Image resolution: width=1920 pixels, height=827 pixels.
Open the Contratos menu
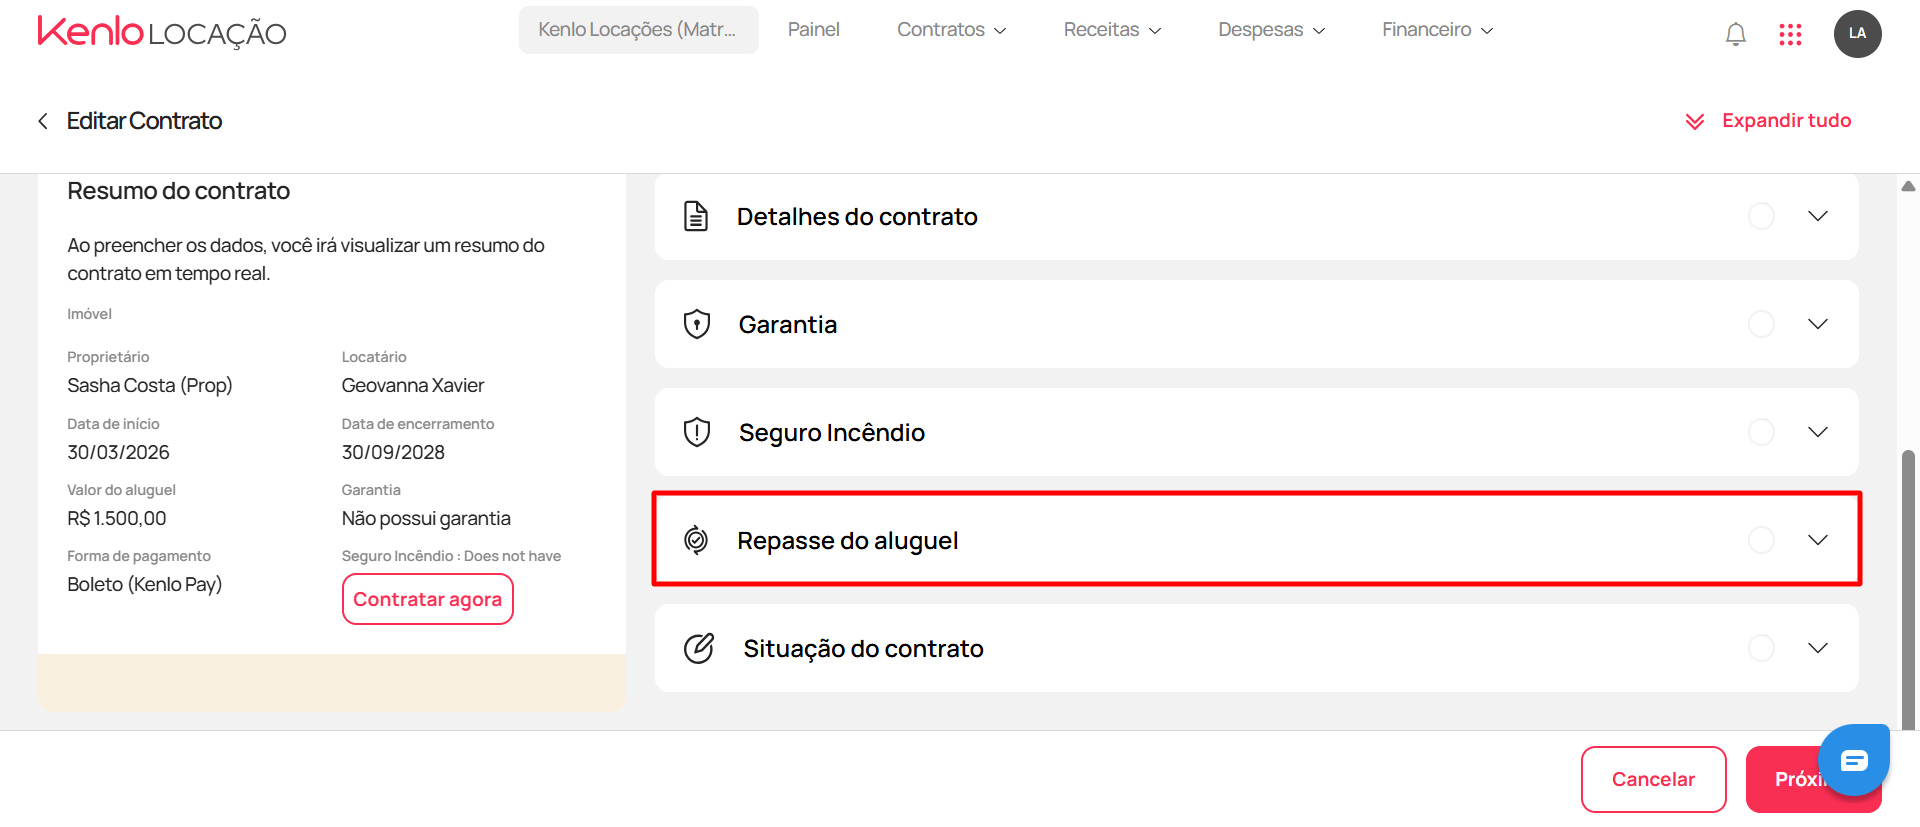[951, 30]
